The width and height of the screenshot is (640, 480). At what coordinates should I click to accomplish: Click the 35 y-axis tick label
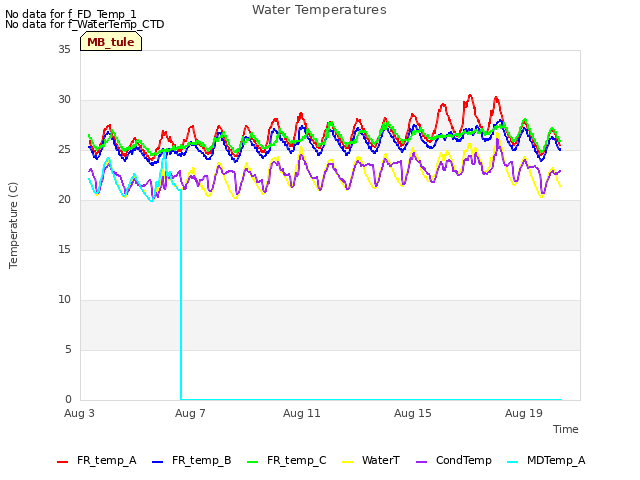pyautogui.click(x=64, y=50)
